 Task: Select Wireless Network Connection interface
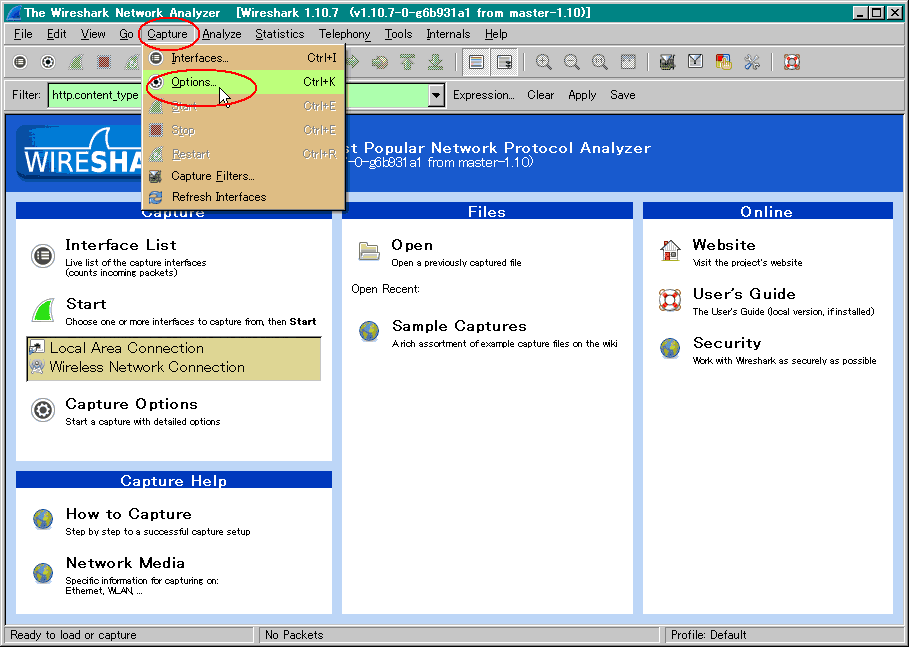tap(147, 367)
